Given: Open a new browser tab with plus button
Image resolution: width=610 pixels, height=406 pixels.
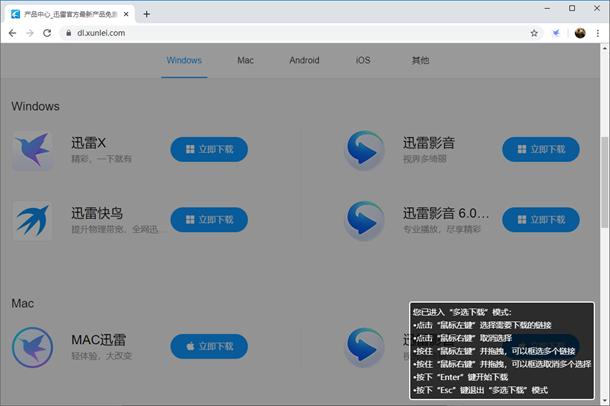Looking at the screenshot, I should [x=147, y=13].
